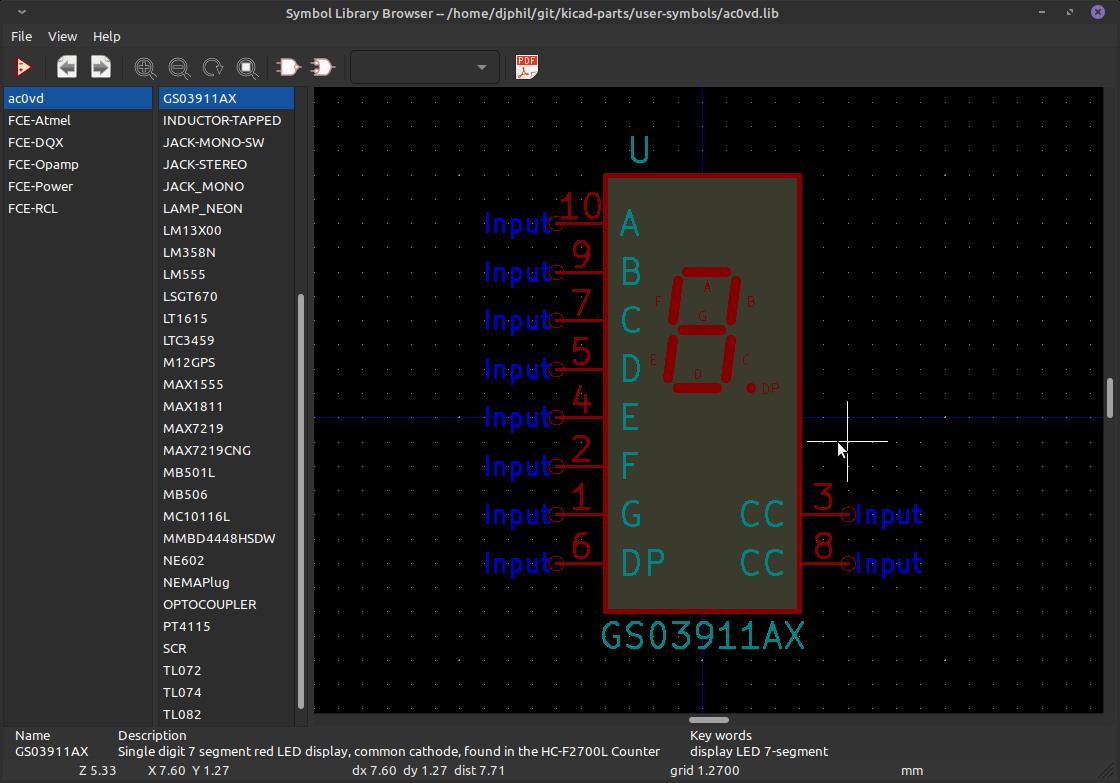1120x783 pixels.
Task: Click the canvas vertical scrollbar handle
Action: pyautogui.click(x=1110, y=398)
